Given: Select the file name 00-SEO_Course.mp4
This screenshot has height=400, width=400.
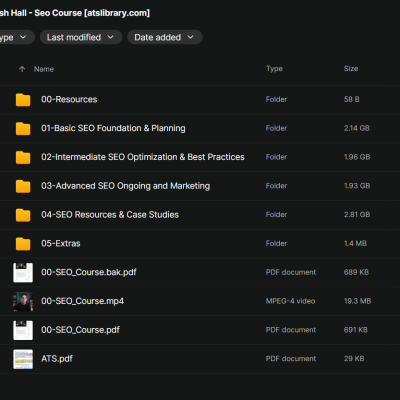Looking at the screenshot, I should coord(82,301).
